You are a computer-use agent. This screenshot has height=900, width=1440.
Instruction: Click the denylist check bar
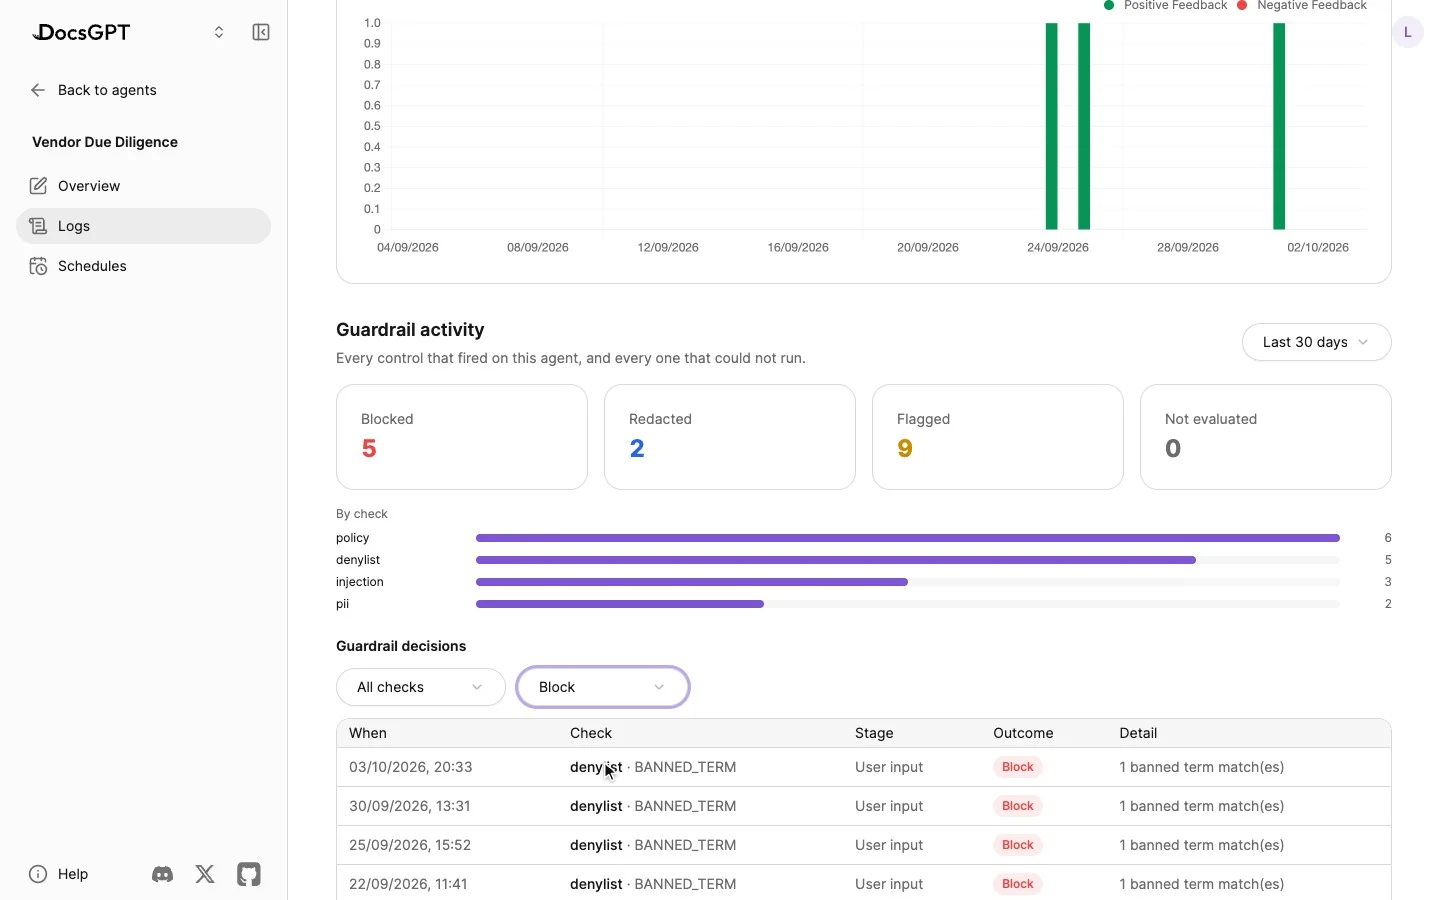click(x=836, y=560)
